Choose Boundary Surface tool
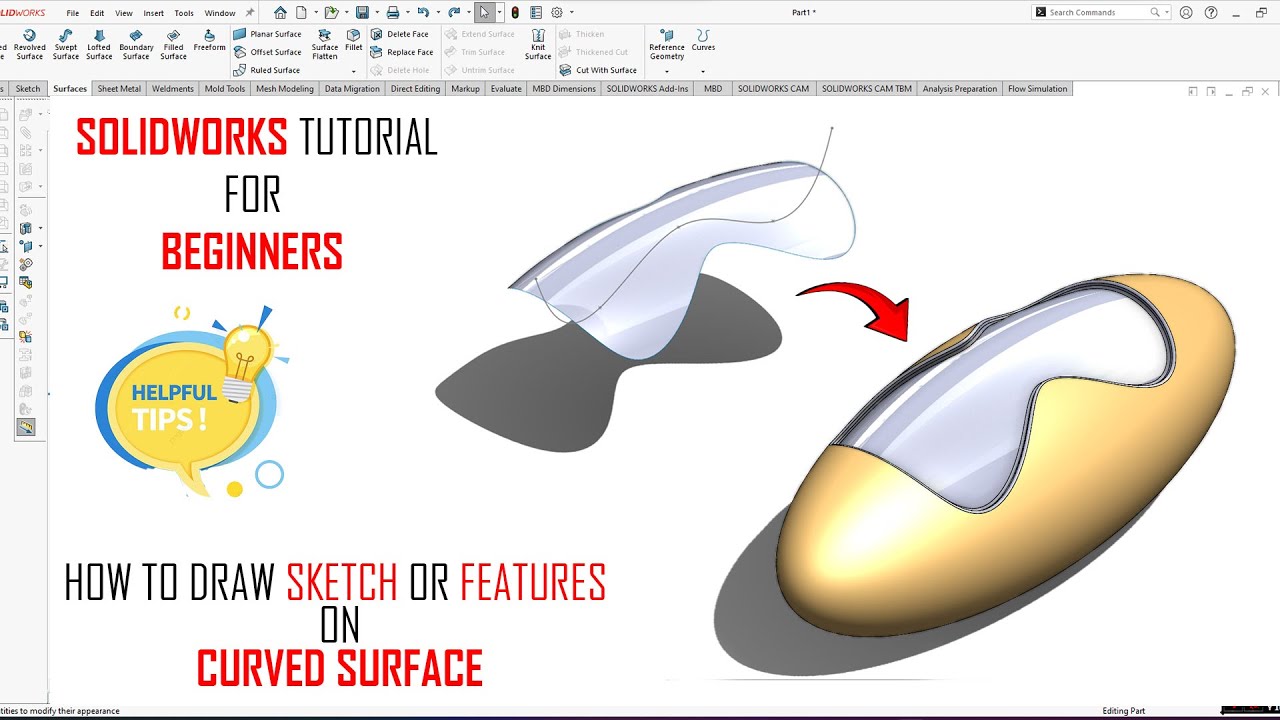This screenshot has height=720, width=1280. coord(136,46)
